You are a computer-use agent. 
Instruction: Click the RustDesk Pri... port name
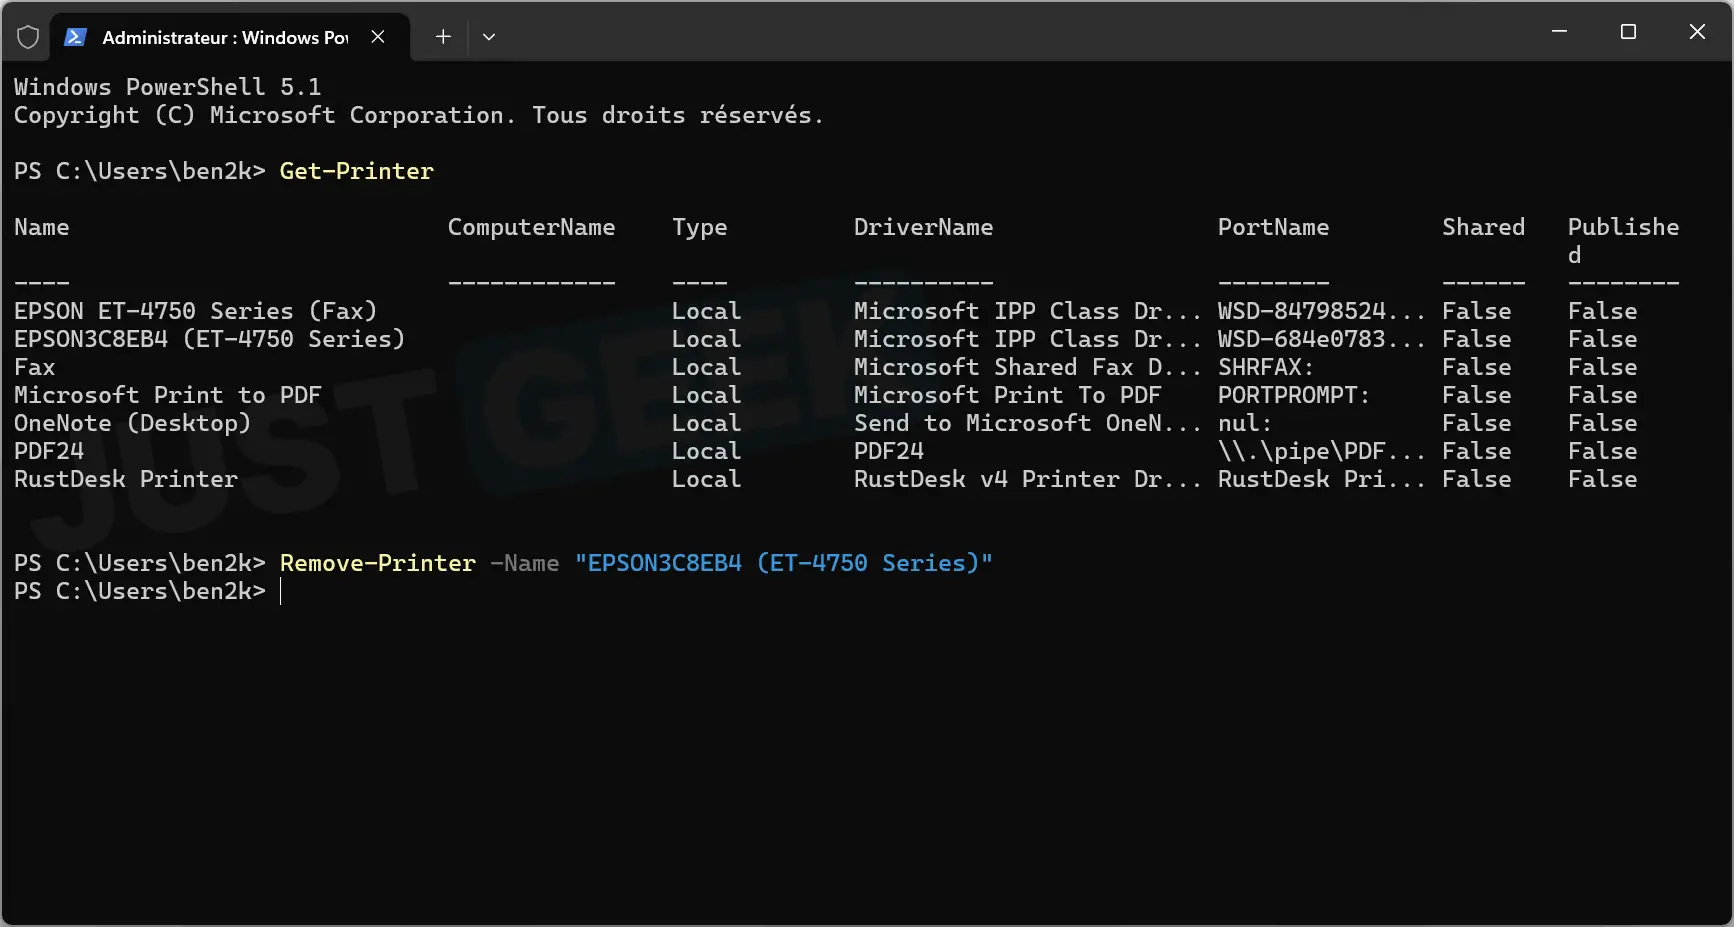pyautogui.click(x=1321, y=479)
